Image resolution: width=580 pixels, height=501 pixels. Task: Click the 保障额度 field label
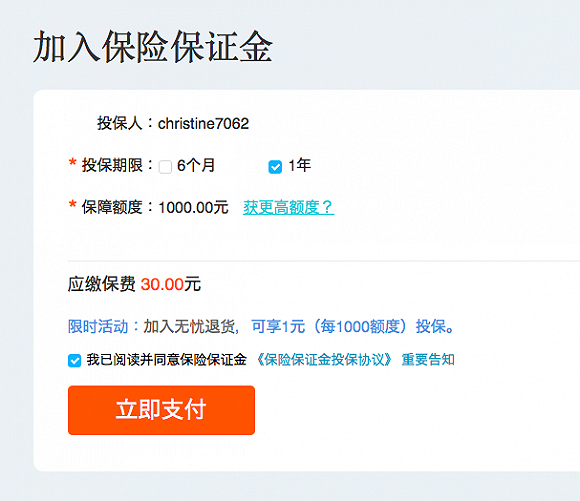(112, 207)
